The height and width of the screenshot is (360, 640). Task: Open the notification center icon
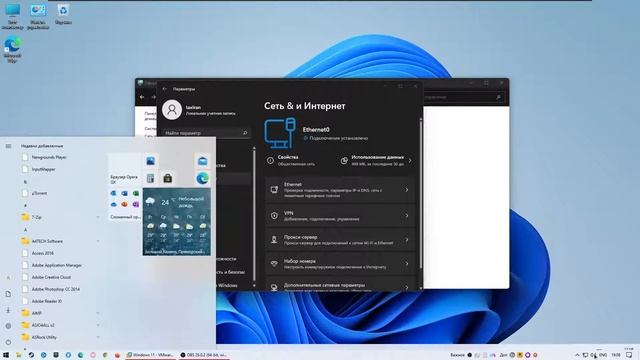[629, 355]
